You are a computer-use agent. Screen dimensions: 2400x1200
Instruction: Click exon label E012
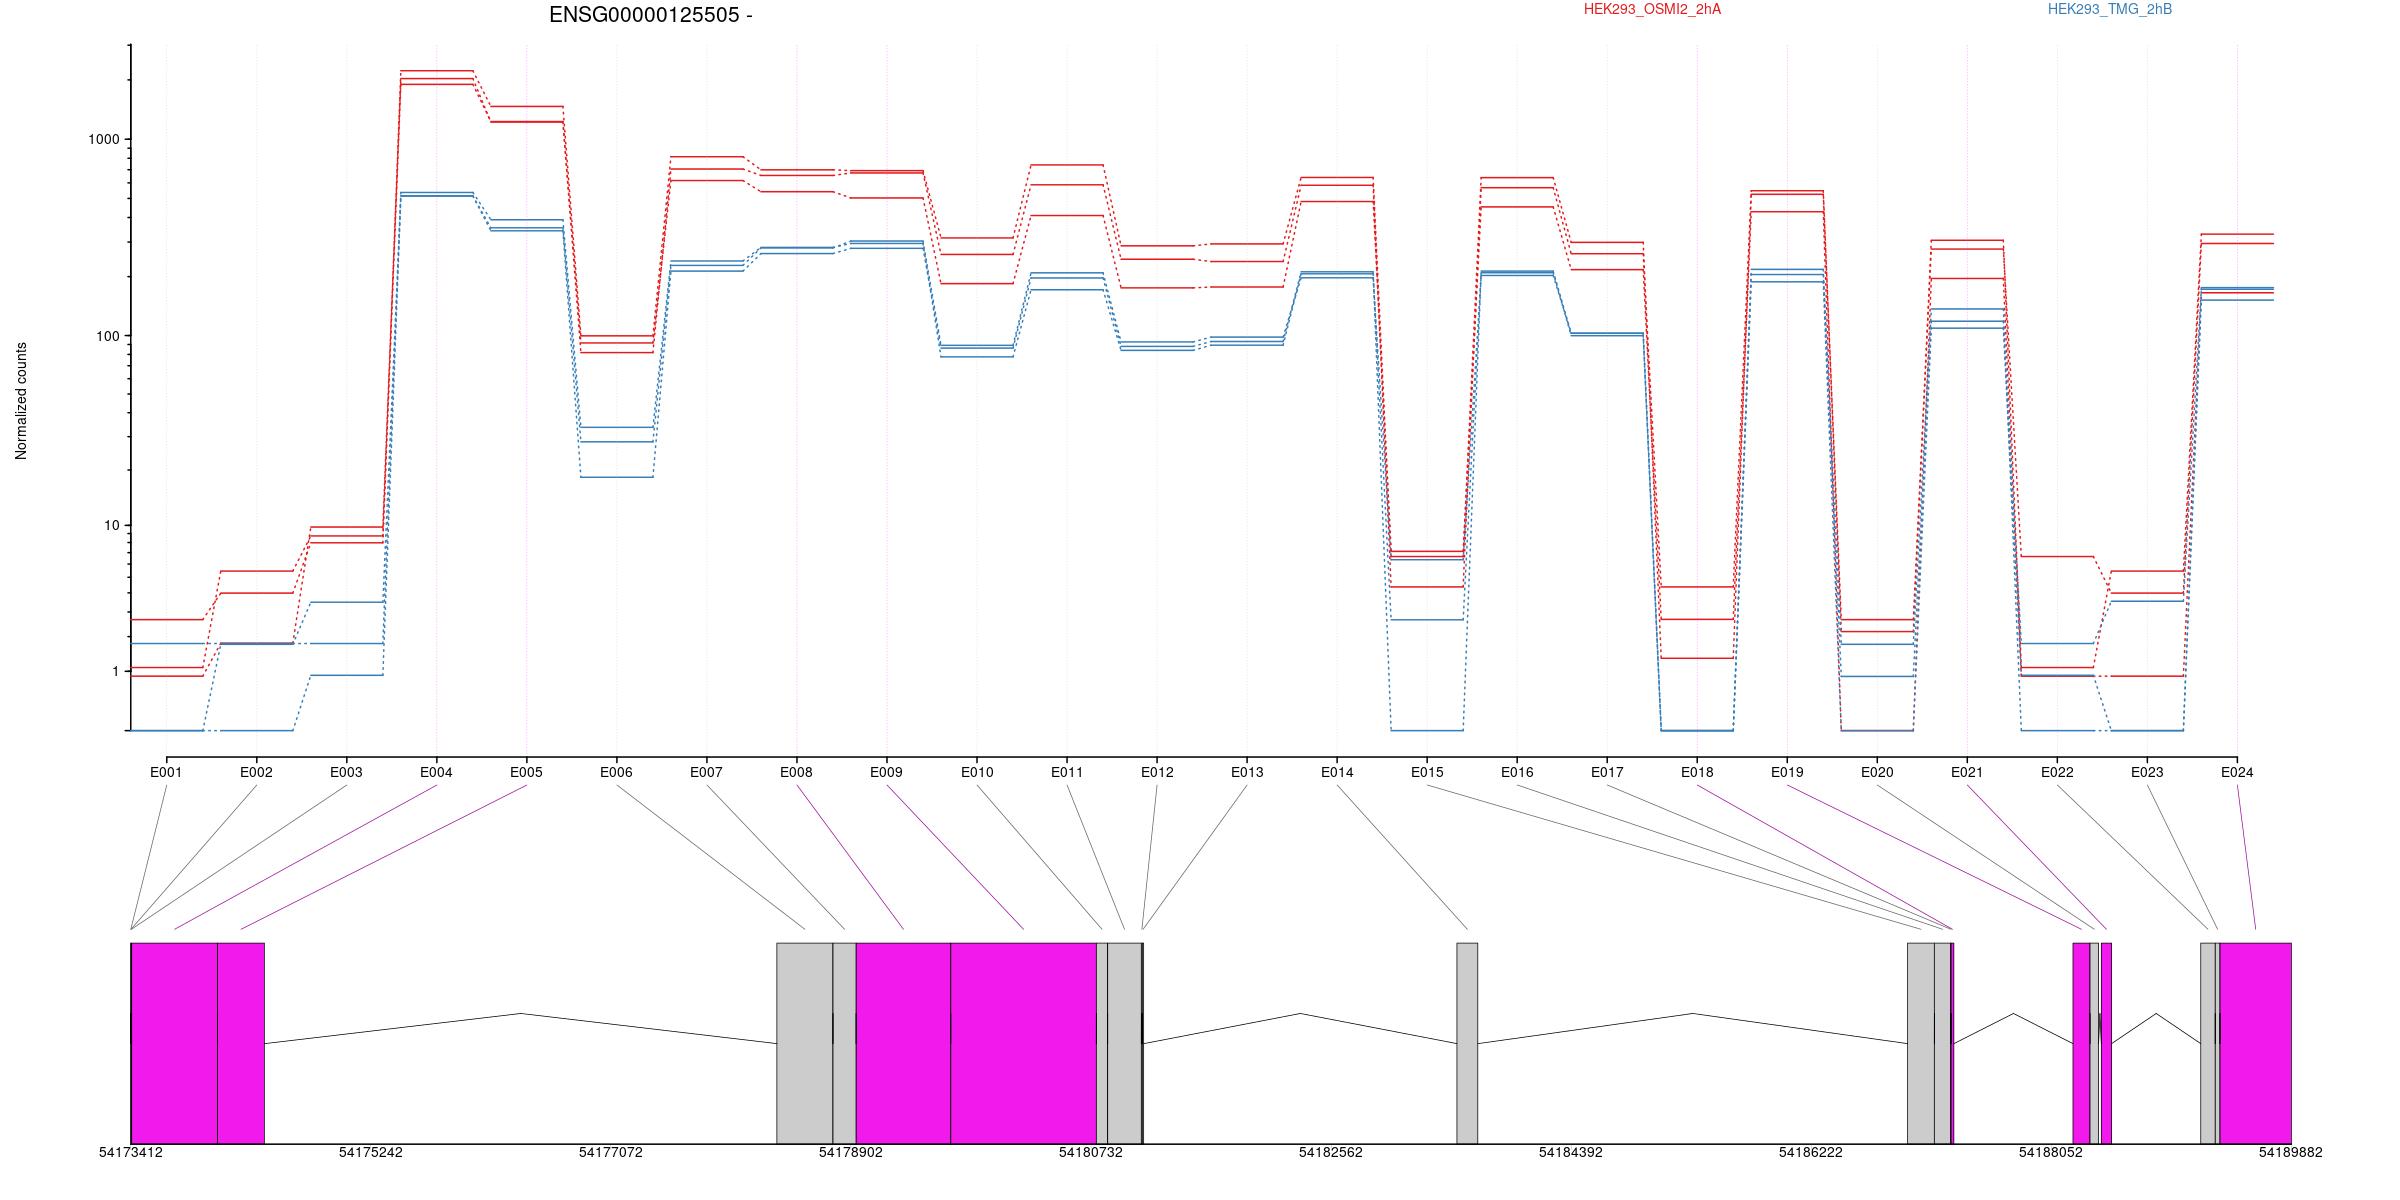click(1157, 772)
